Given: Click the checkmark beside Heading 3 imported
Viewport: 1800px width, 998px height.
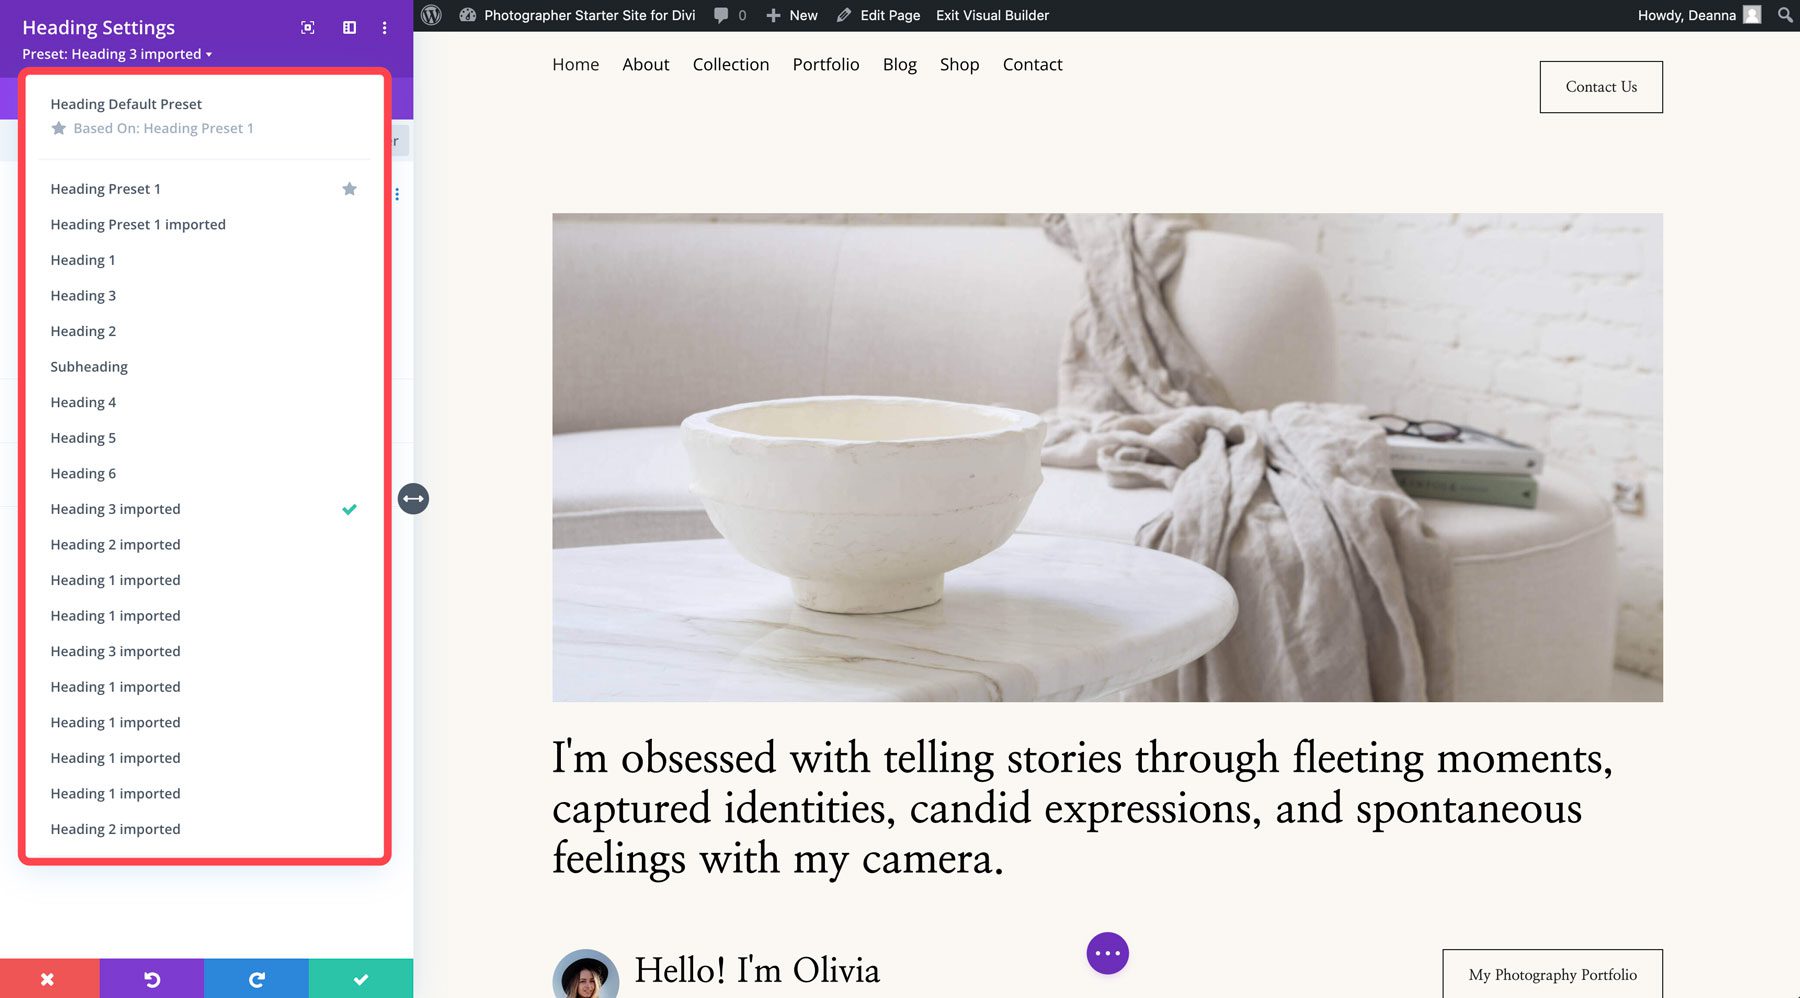Looking at the screenshot, I should (349, 509).
